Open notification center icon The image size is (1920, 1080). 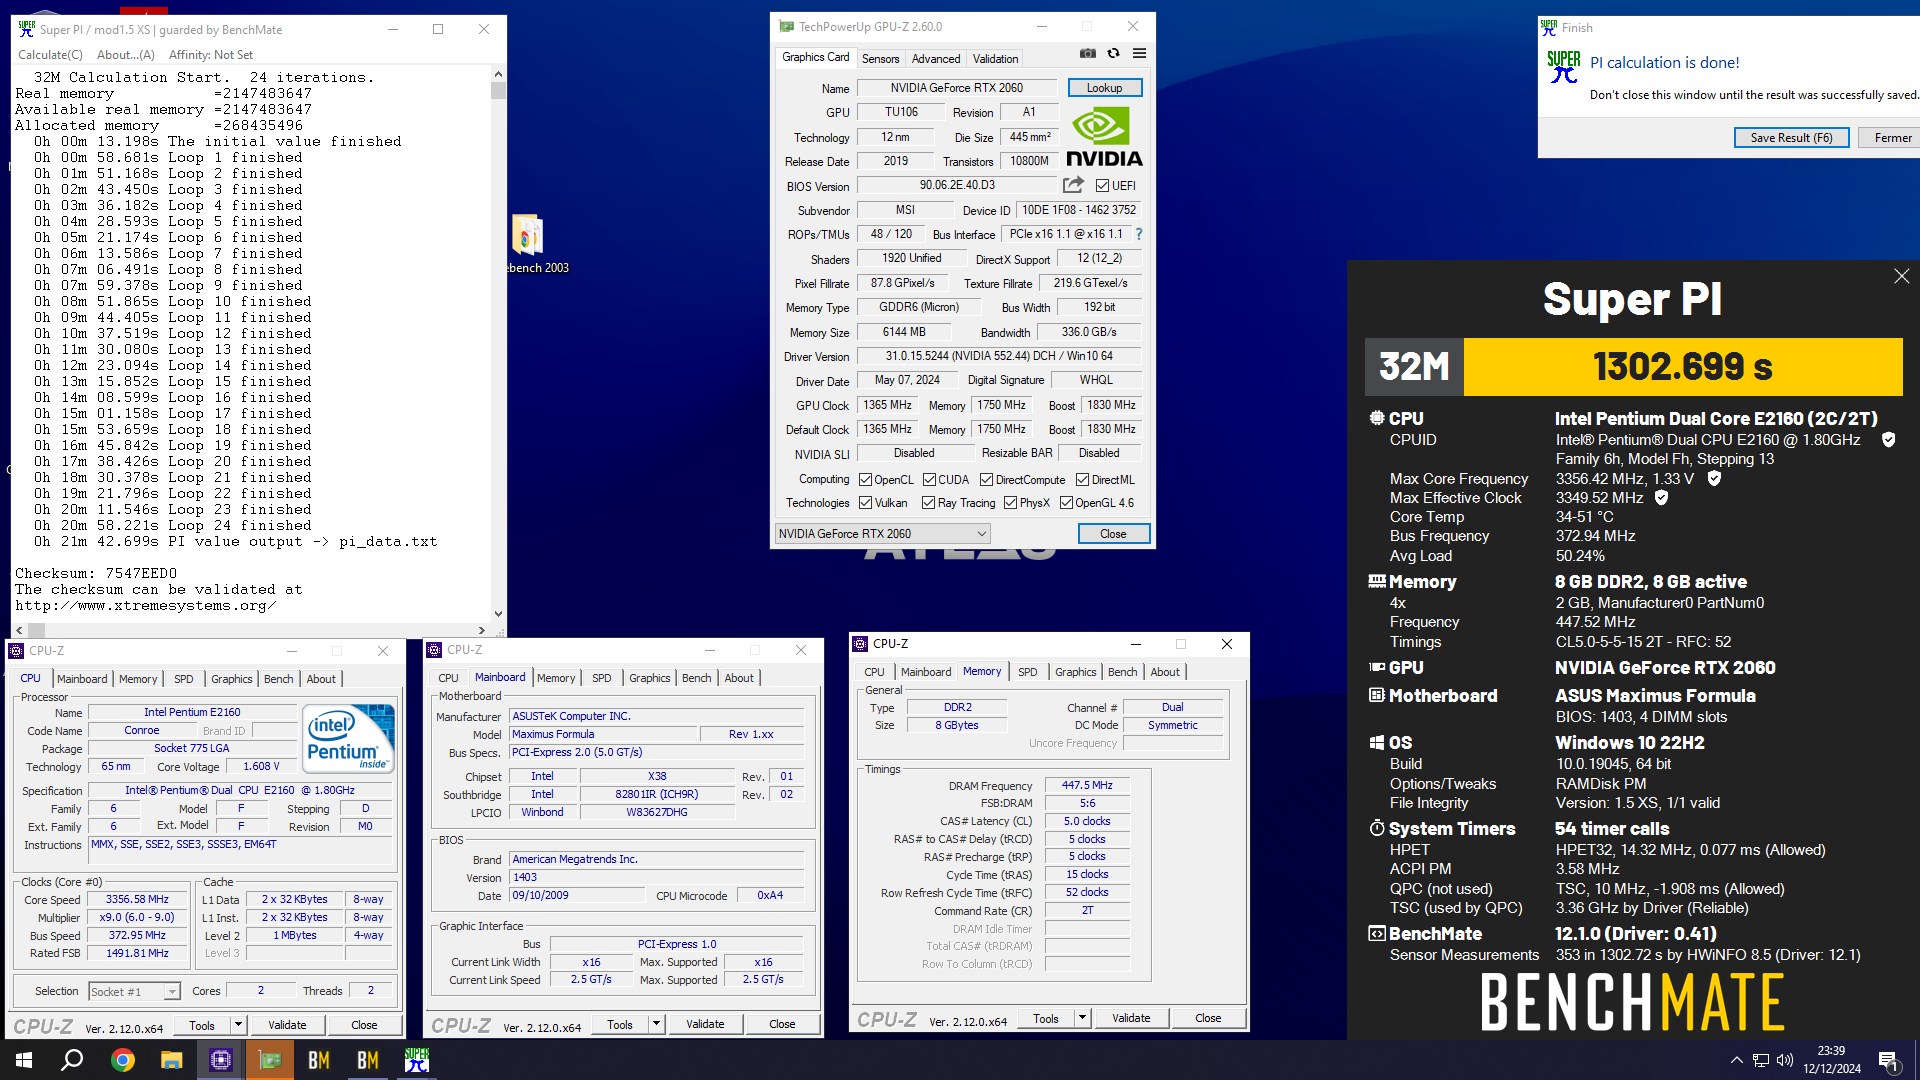pyautogui.click(x=1888, y=1061)
